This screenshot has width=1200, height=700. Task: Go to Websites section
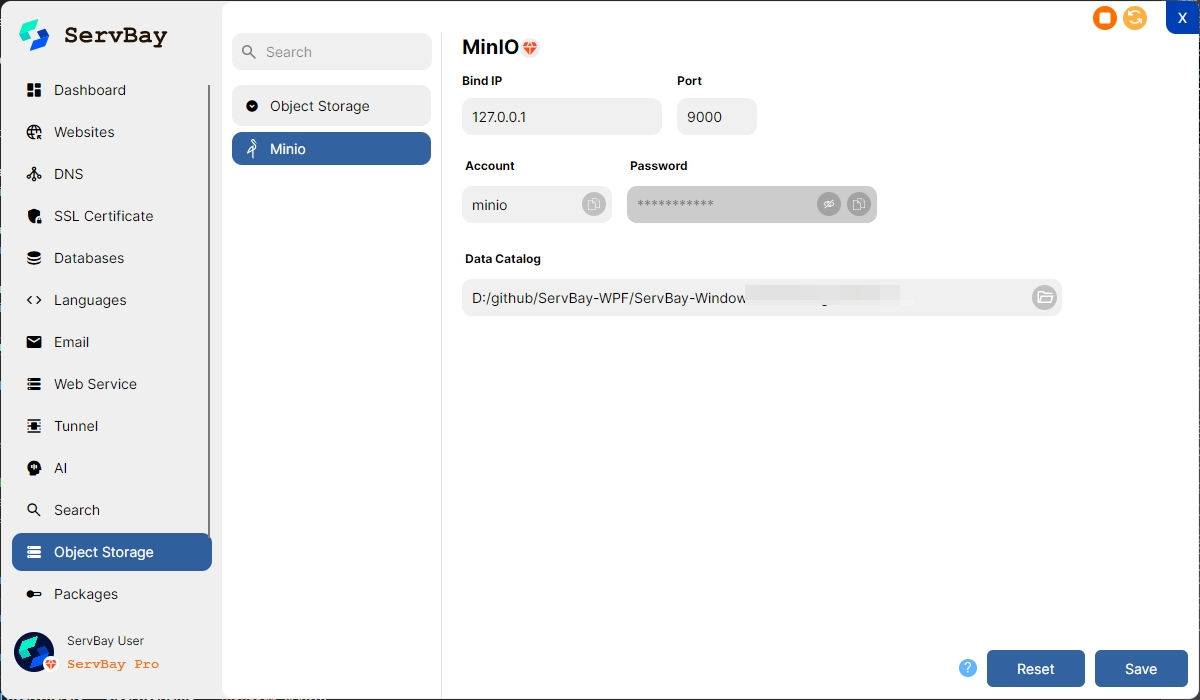[84, 132]
